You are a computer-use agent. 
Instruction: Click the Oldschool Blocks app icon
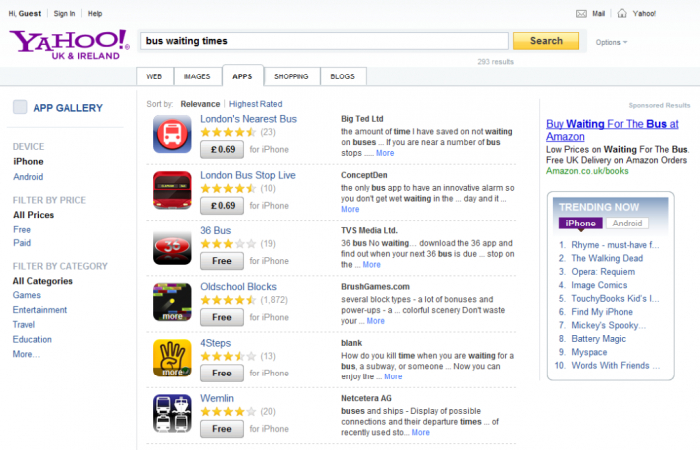[171, 302]
